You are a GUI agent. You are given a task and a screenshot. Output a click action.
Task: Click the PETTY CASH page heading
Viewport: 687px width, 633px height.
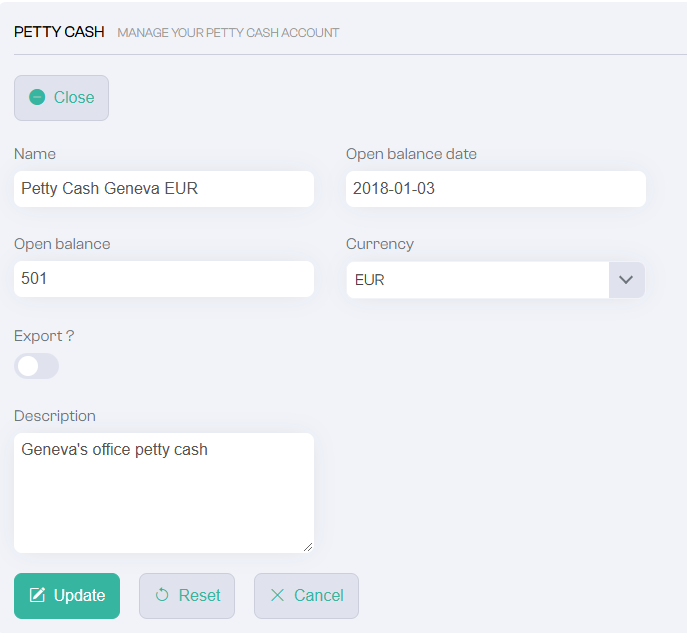coord(59,32)
